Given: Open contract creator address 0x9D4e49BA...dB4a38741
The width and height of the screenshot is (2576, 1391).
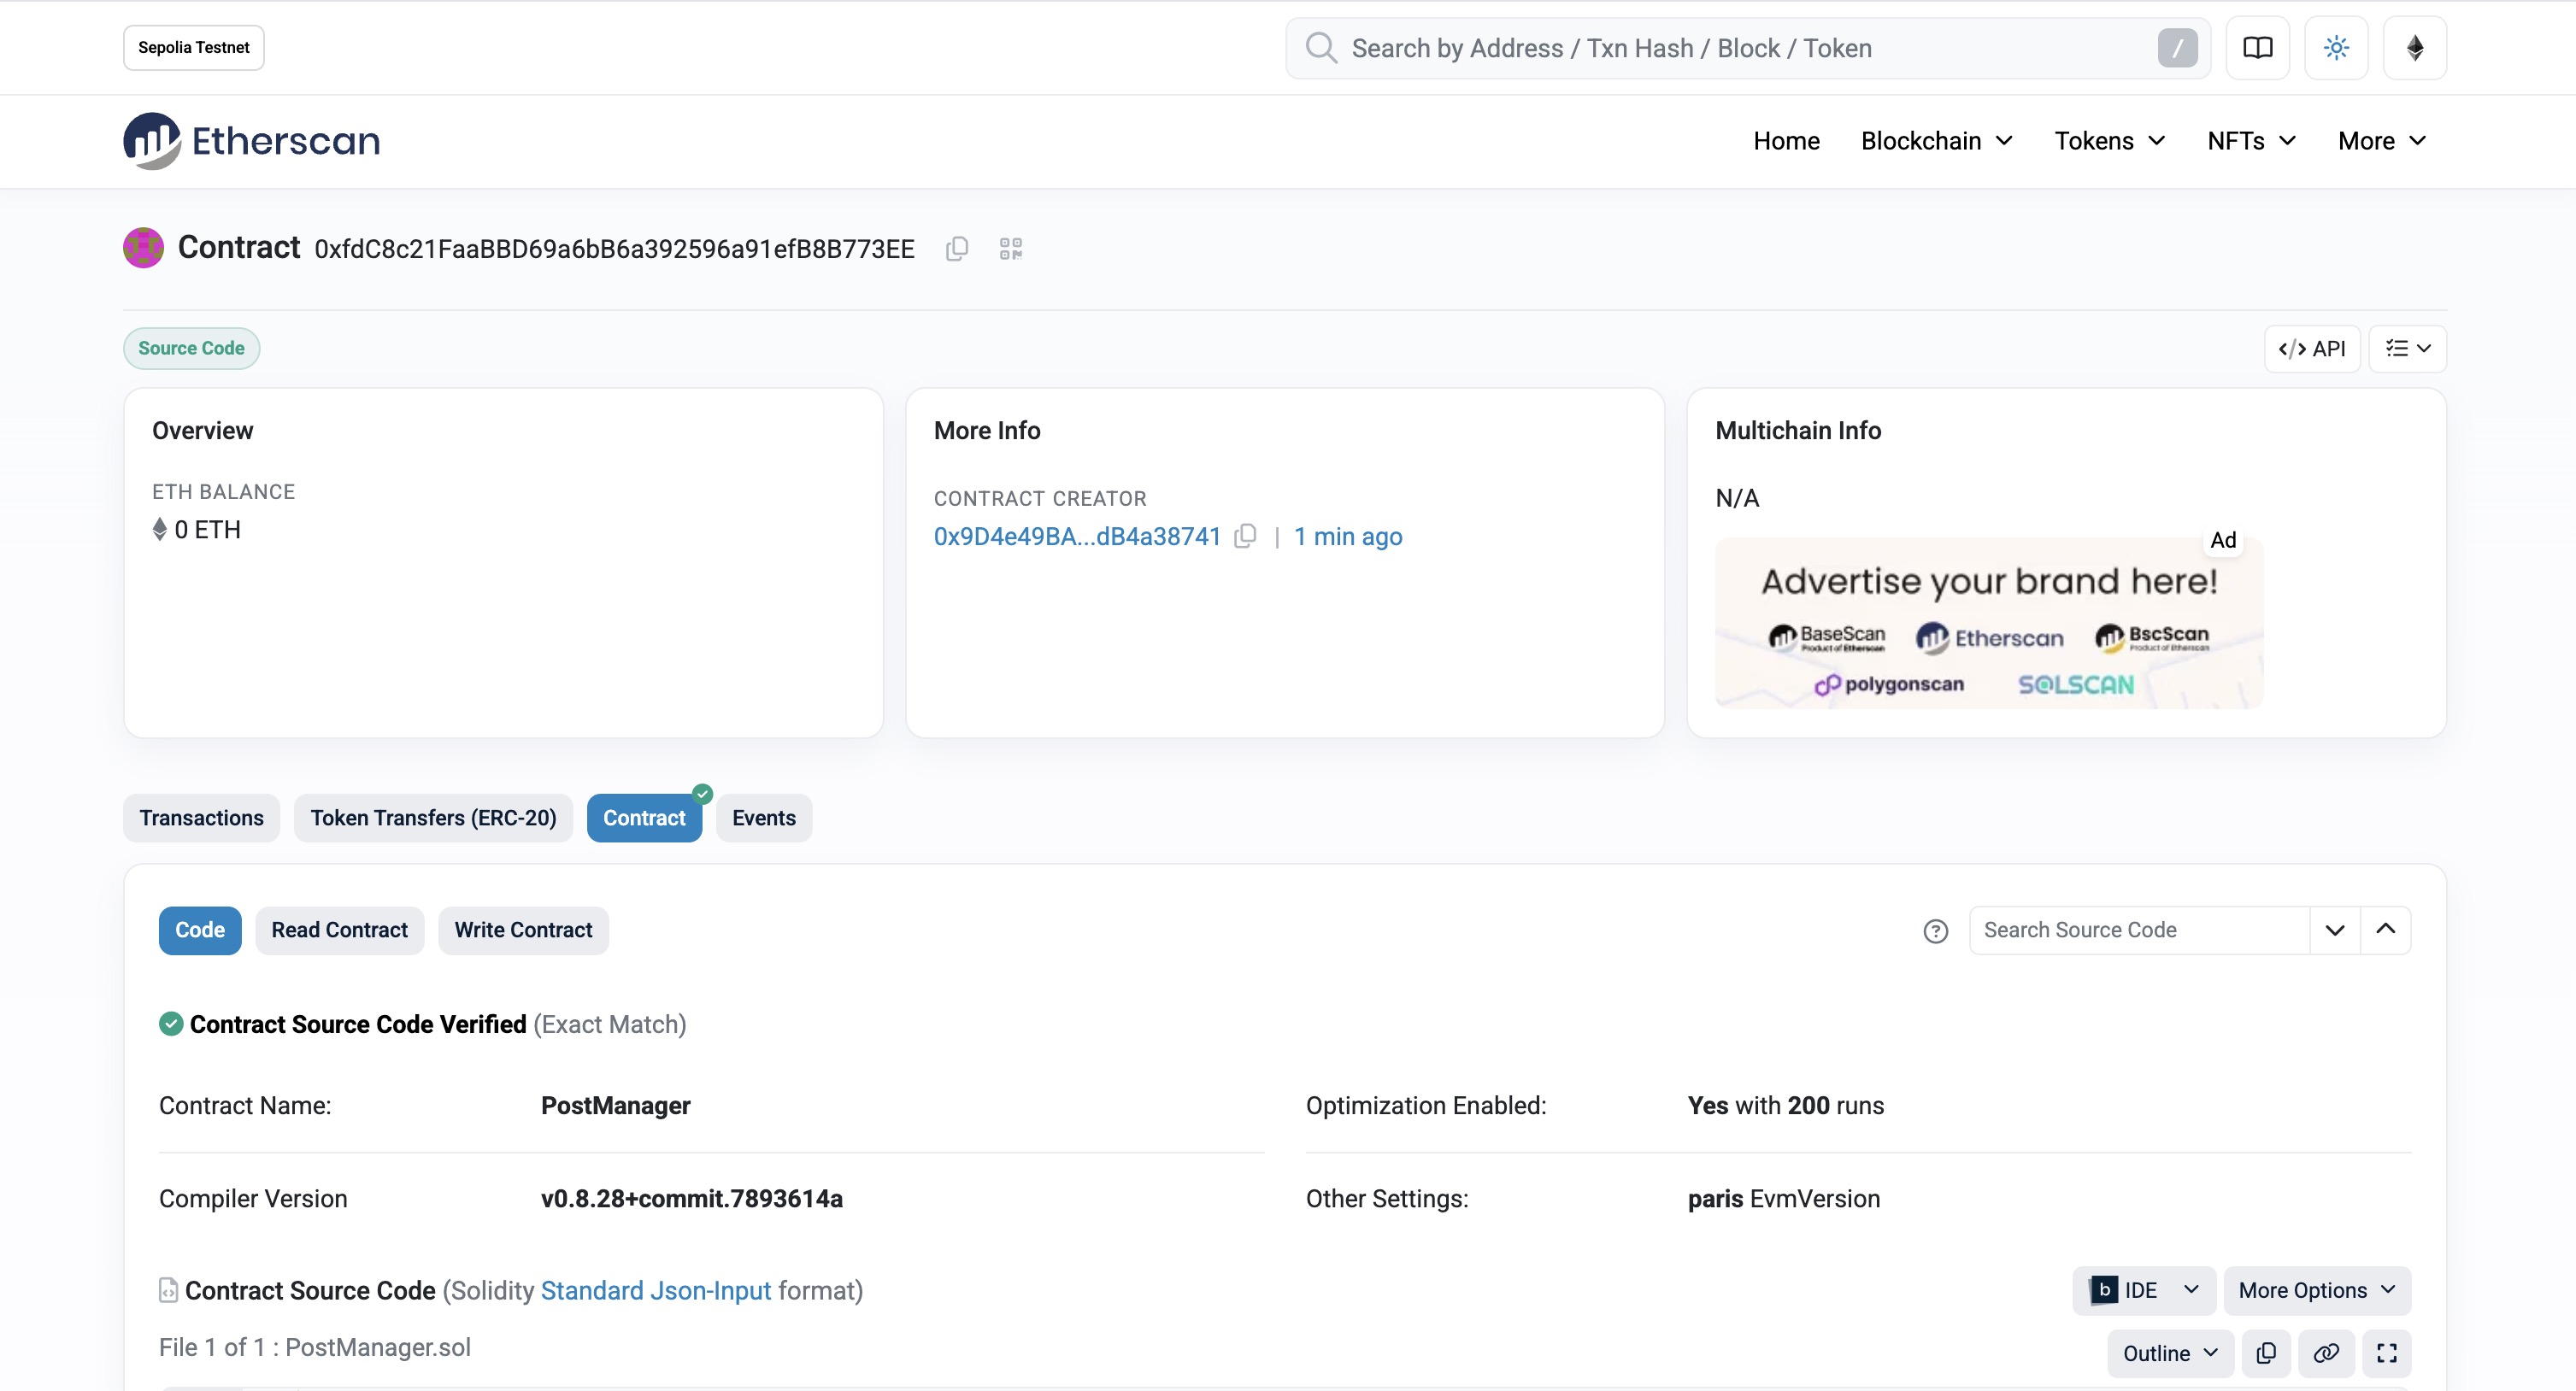Looking at the screenshot, I should coord(1077,537).
